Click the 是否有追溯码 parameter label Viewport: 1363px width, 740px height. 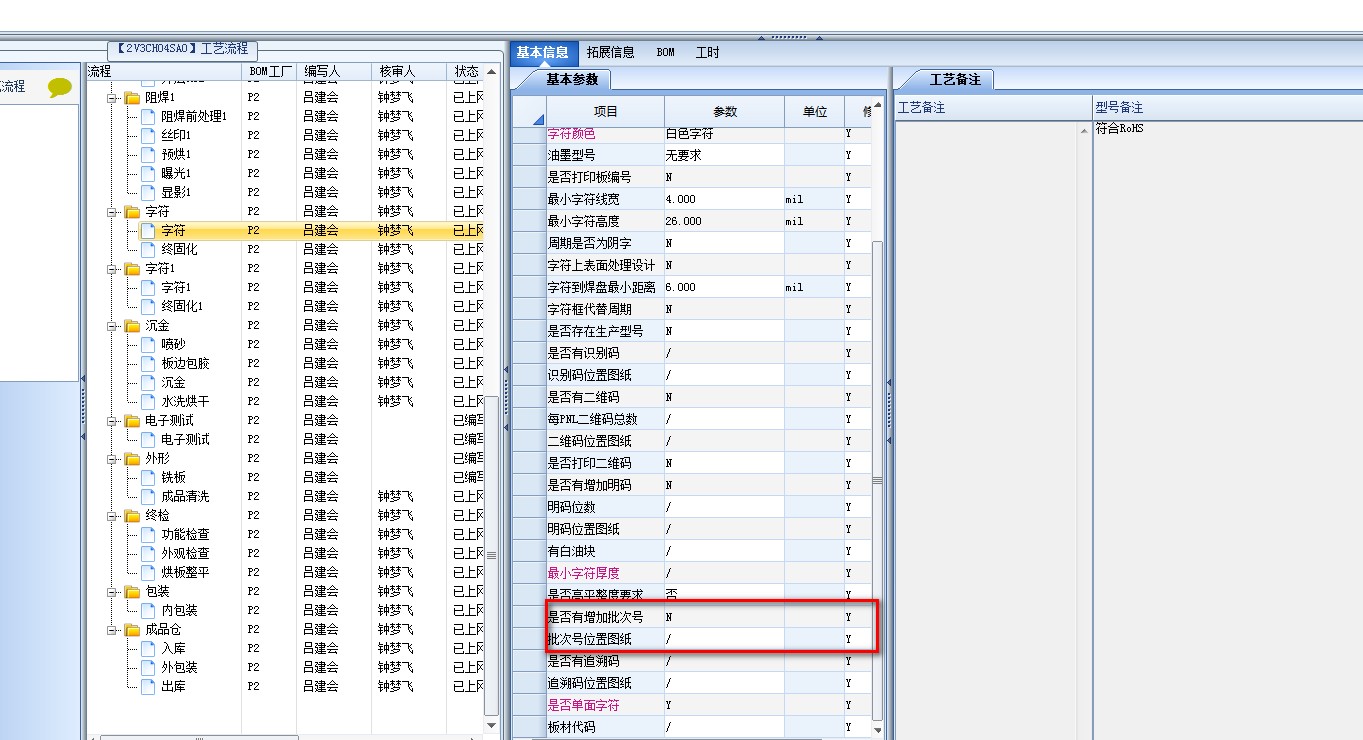coord(584,661)
